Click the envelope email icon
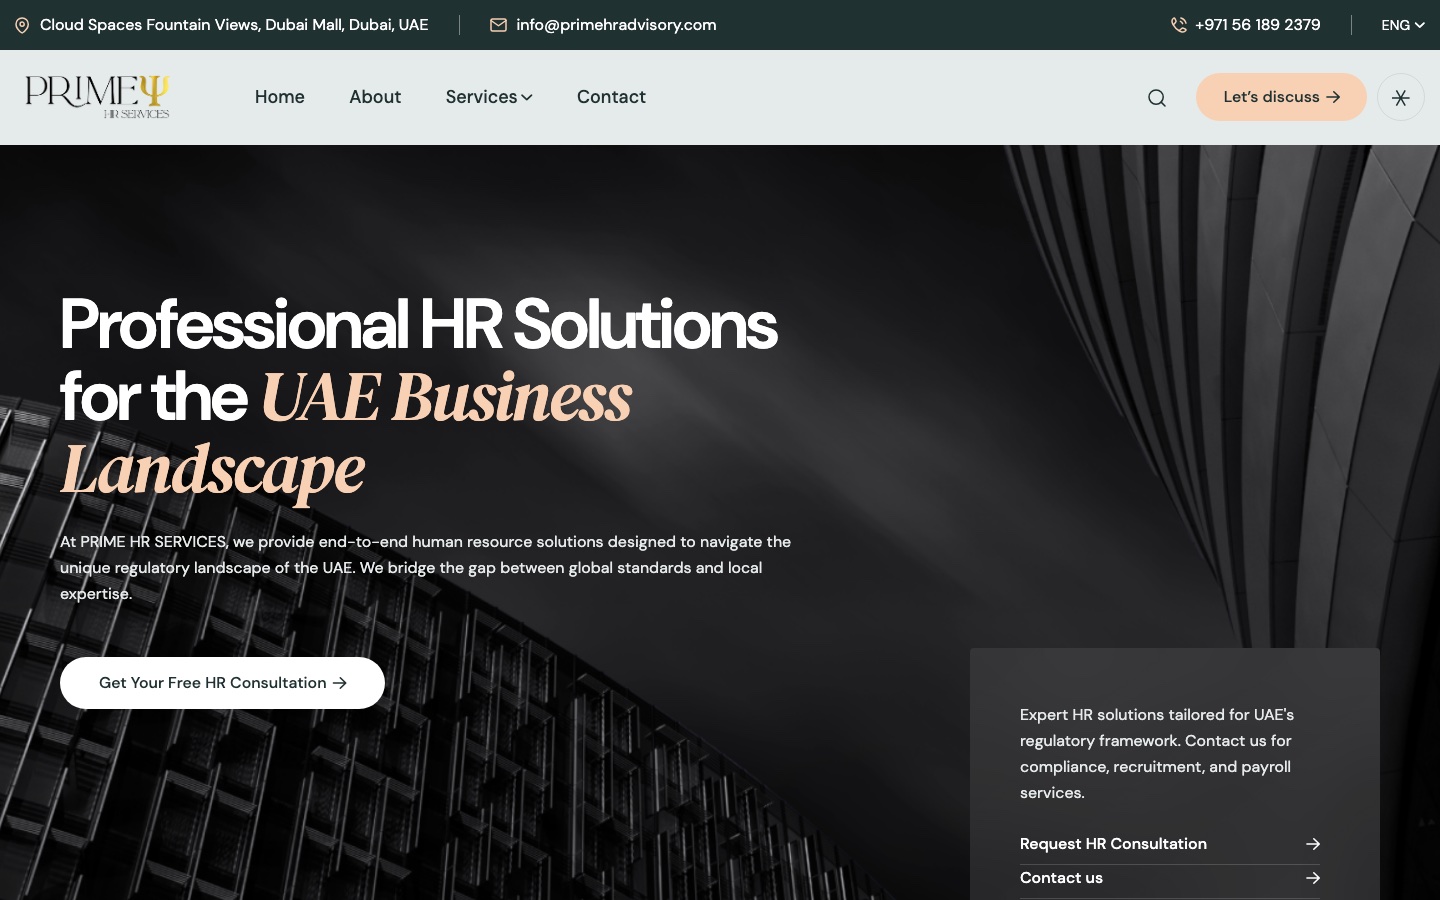Viewport: 1440px width, 900px height. pos(498,25)
